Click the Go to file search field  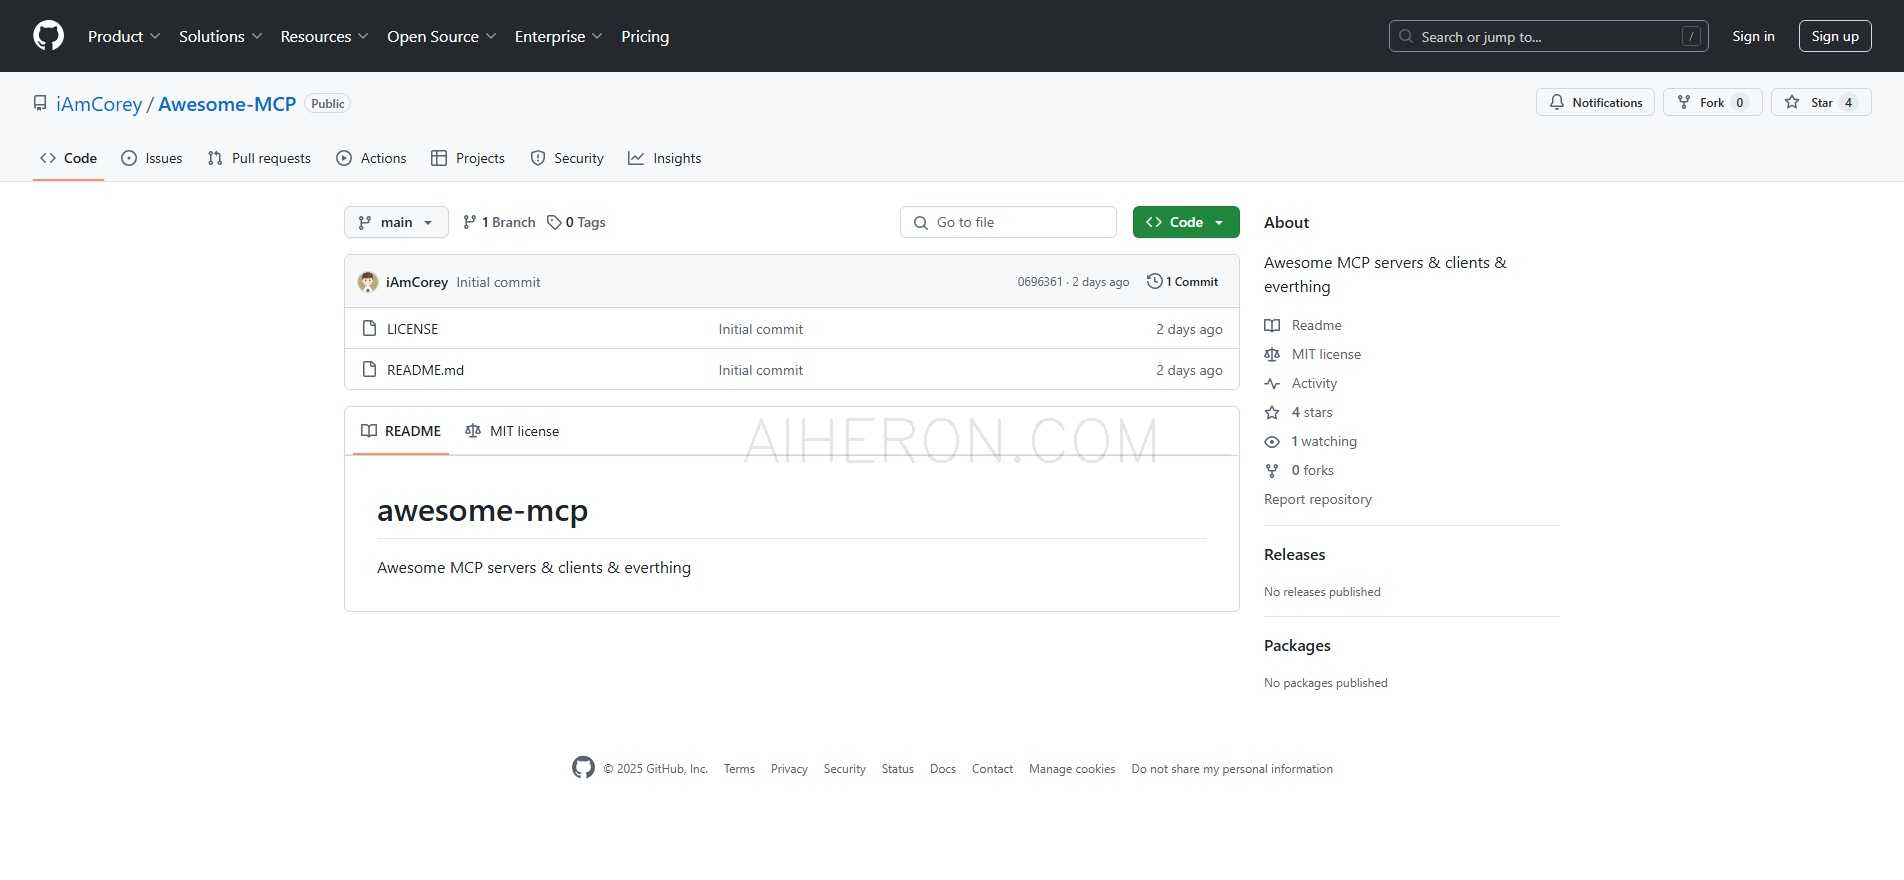pos(1008,222)
